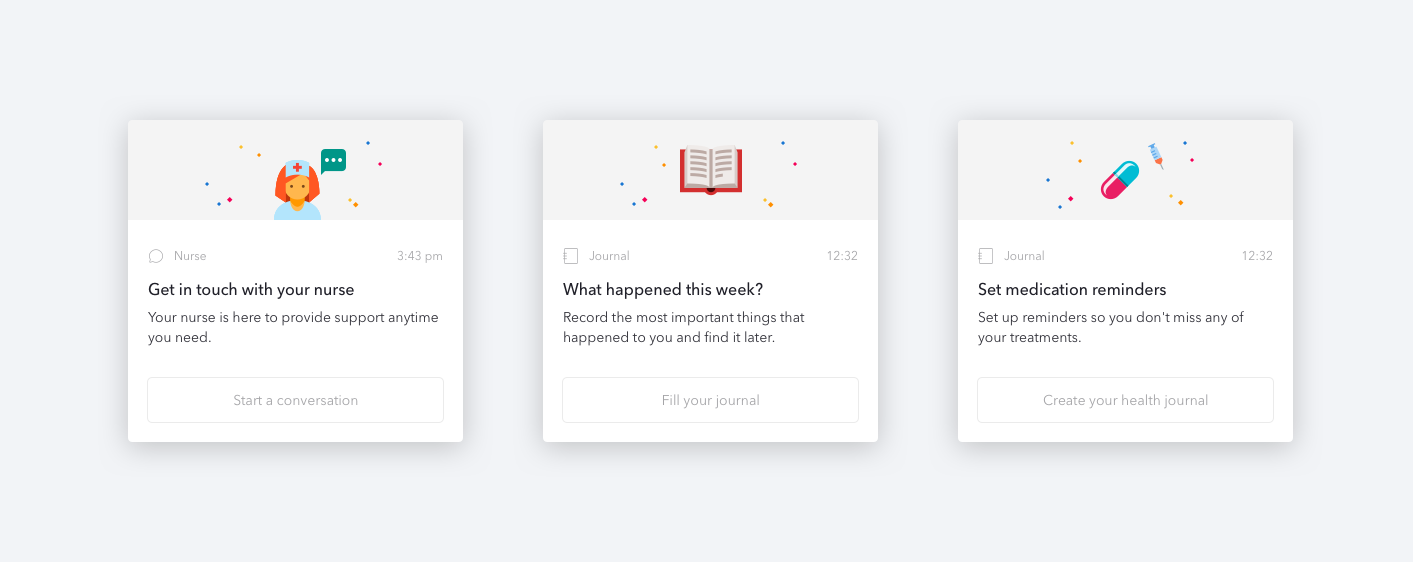Click the notebook icon on the medication reminders card
Screen dimensions: 1413x562
[986, 256]
